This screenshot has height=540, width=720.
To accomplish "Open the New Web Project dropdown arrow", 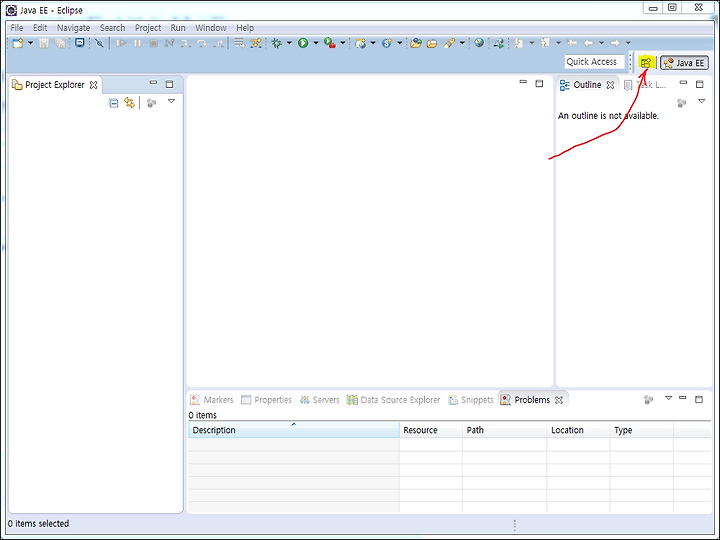I will 373,43.
